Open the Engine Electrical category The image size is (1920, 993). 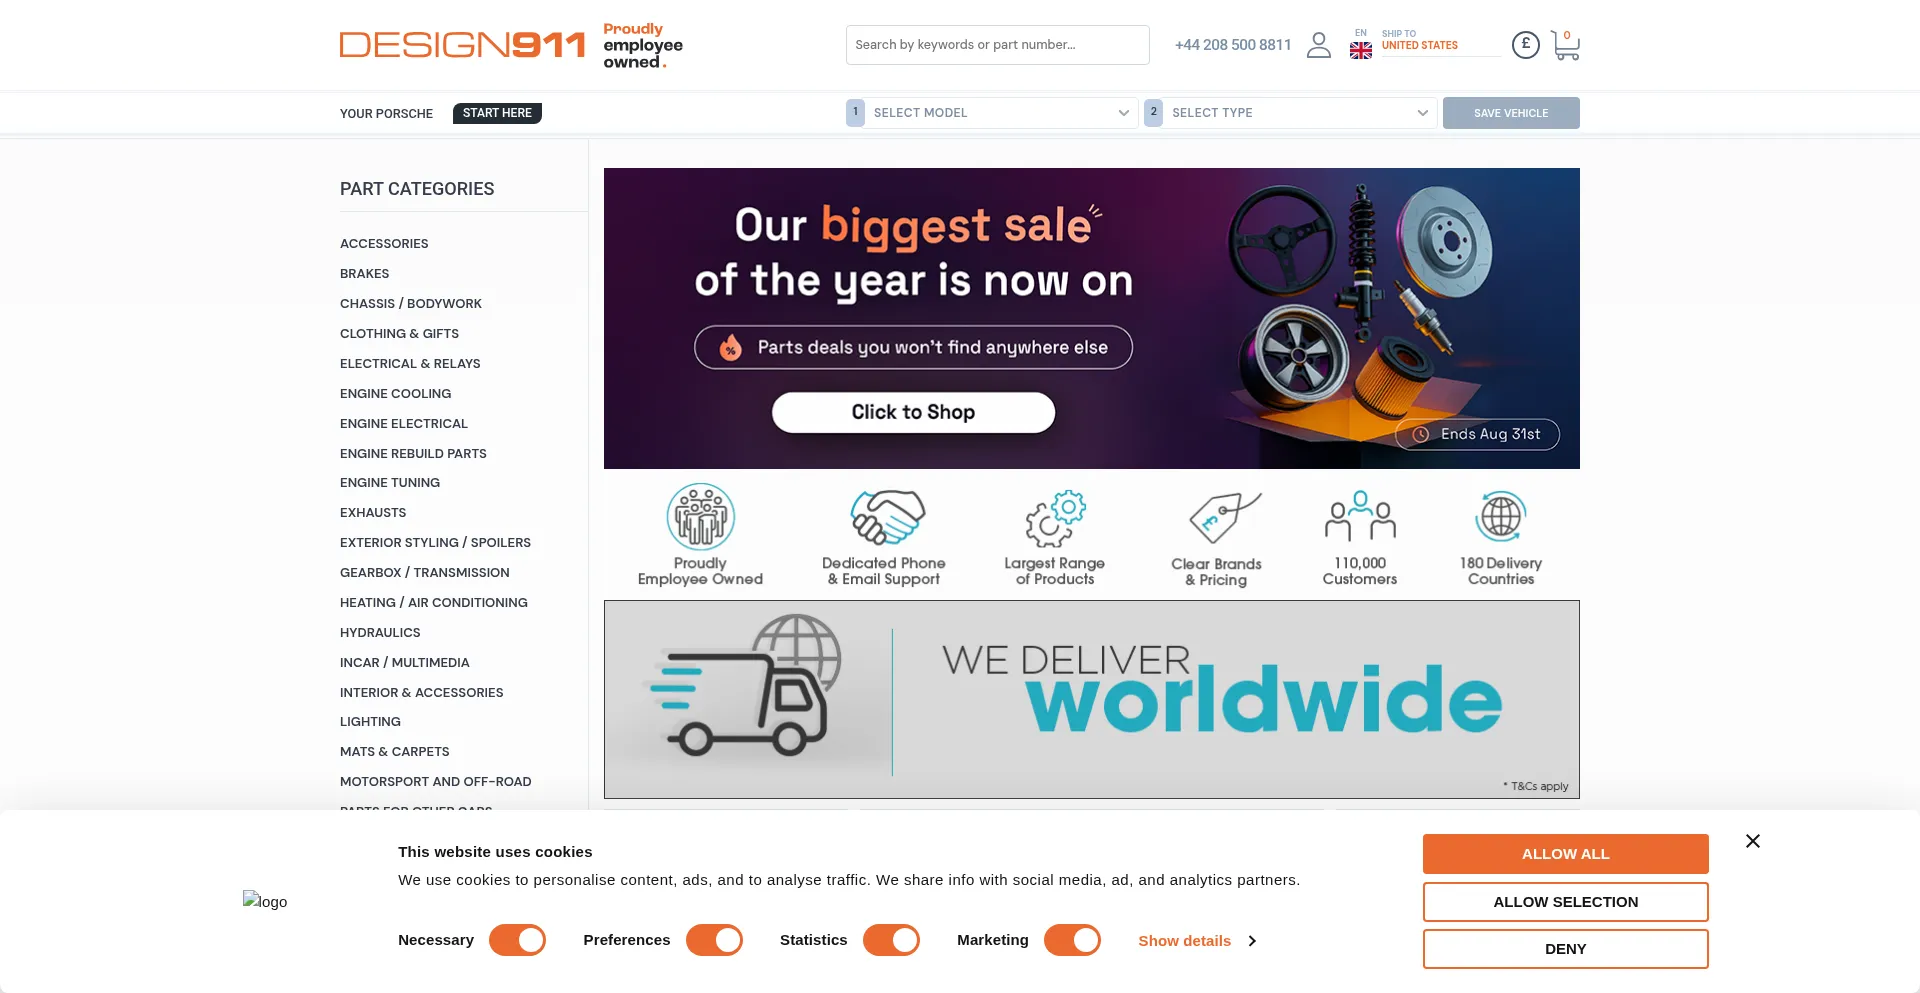(x=404, y=424)
